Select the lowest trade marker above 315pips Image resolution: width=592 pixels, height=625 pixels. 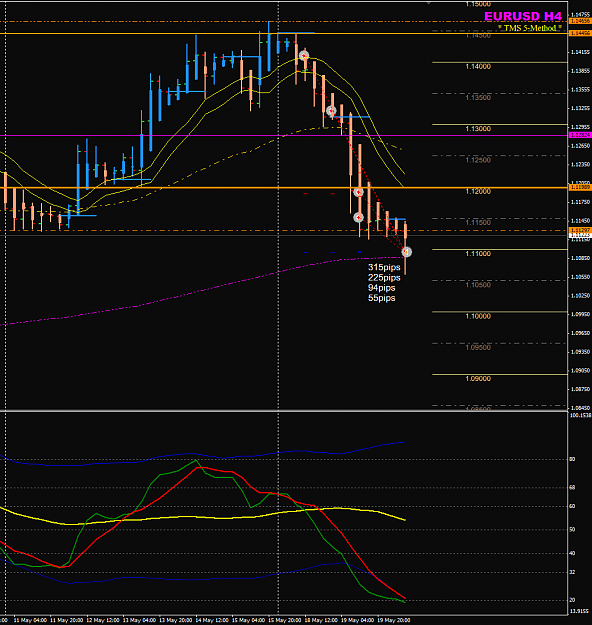point(406,252)
